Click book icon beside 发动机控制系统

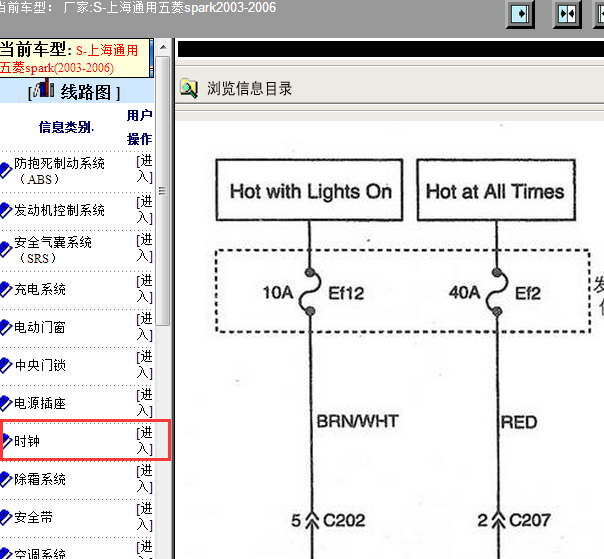[x=5, y=210]
